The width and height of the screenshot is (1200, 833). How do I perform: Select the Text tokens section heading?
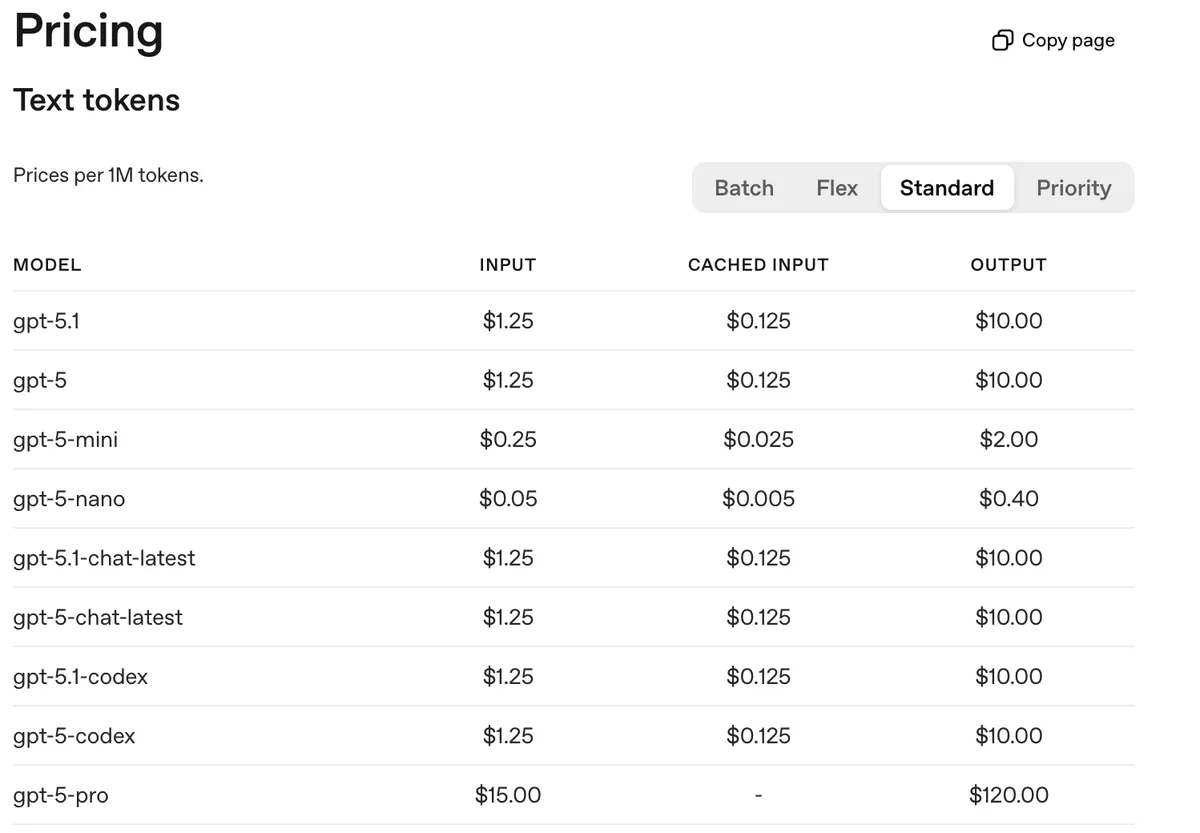click(96, 100)
